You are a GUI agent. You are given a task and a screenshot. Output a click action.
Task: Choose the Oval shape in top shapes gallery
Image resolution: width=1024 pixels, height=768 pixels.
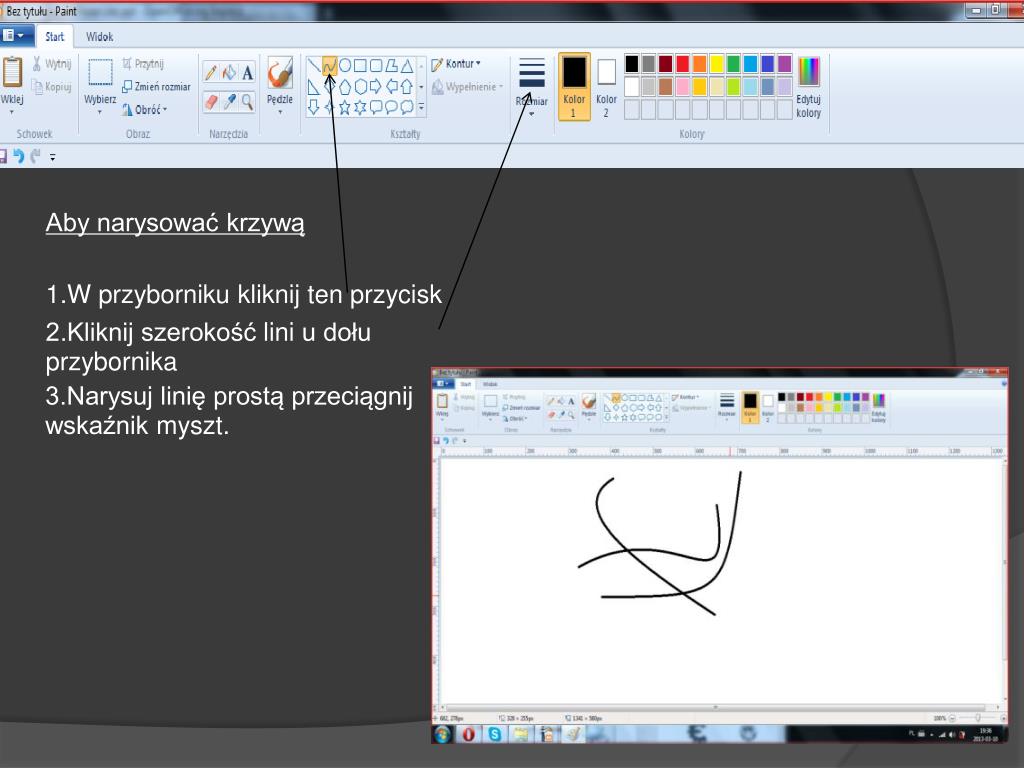[x=345, y=65]
